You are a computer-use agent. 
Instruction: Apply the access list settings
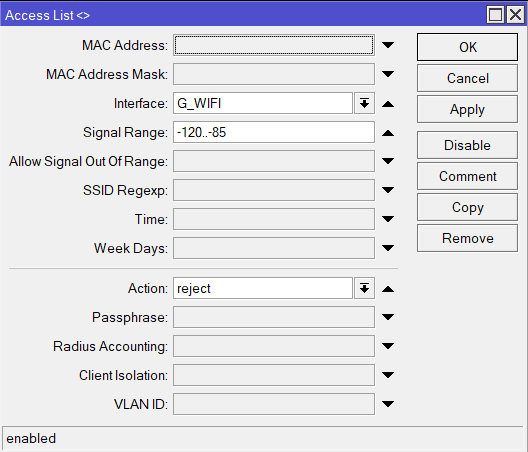coord(467,109)
